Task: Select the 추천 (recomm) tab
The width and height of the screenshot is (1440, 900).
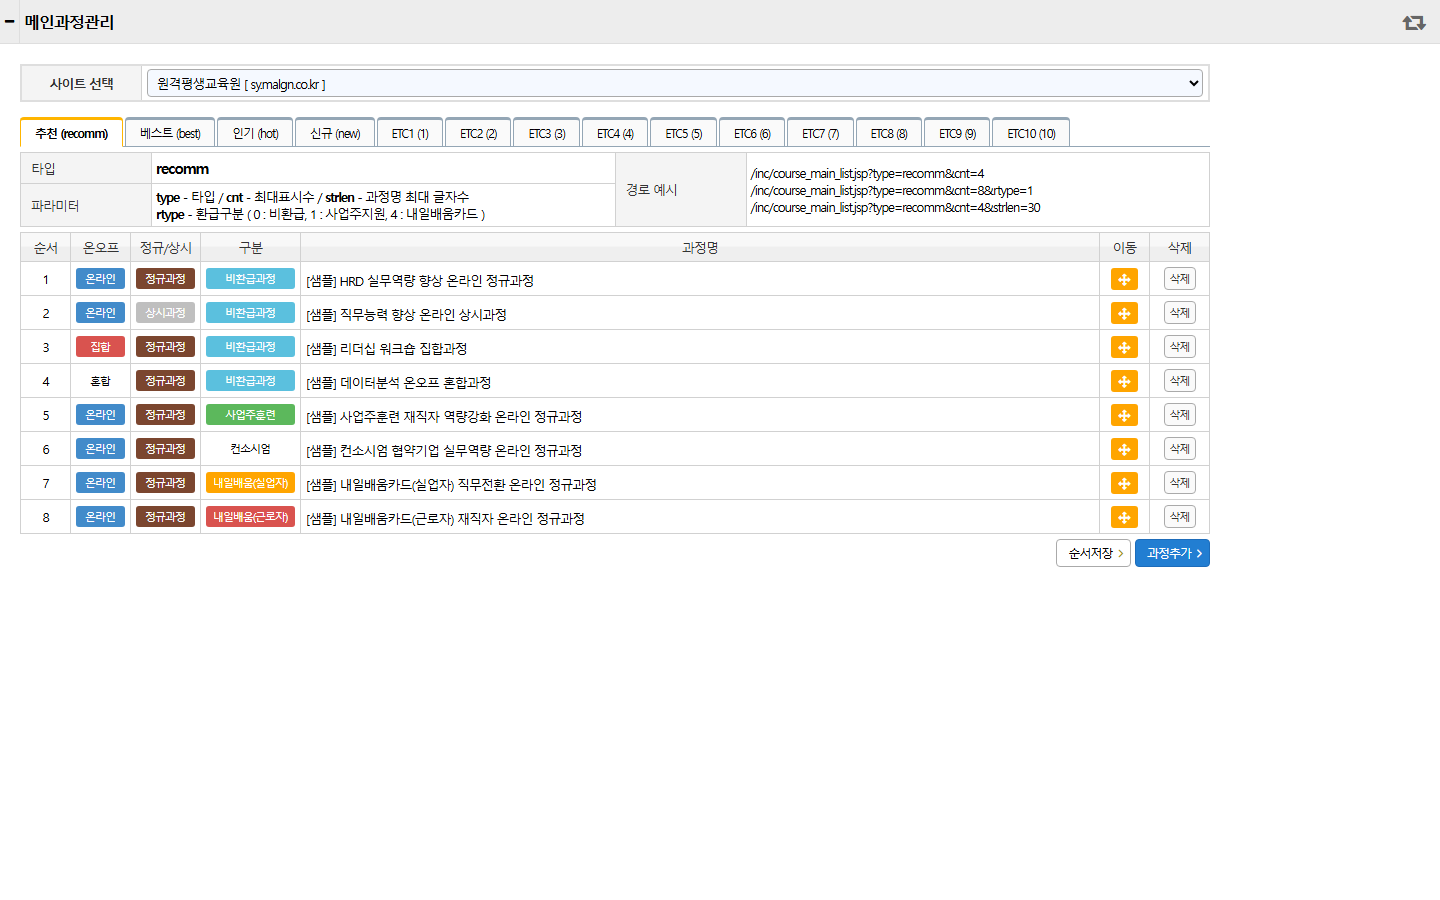Action: (71, 133)
